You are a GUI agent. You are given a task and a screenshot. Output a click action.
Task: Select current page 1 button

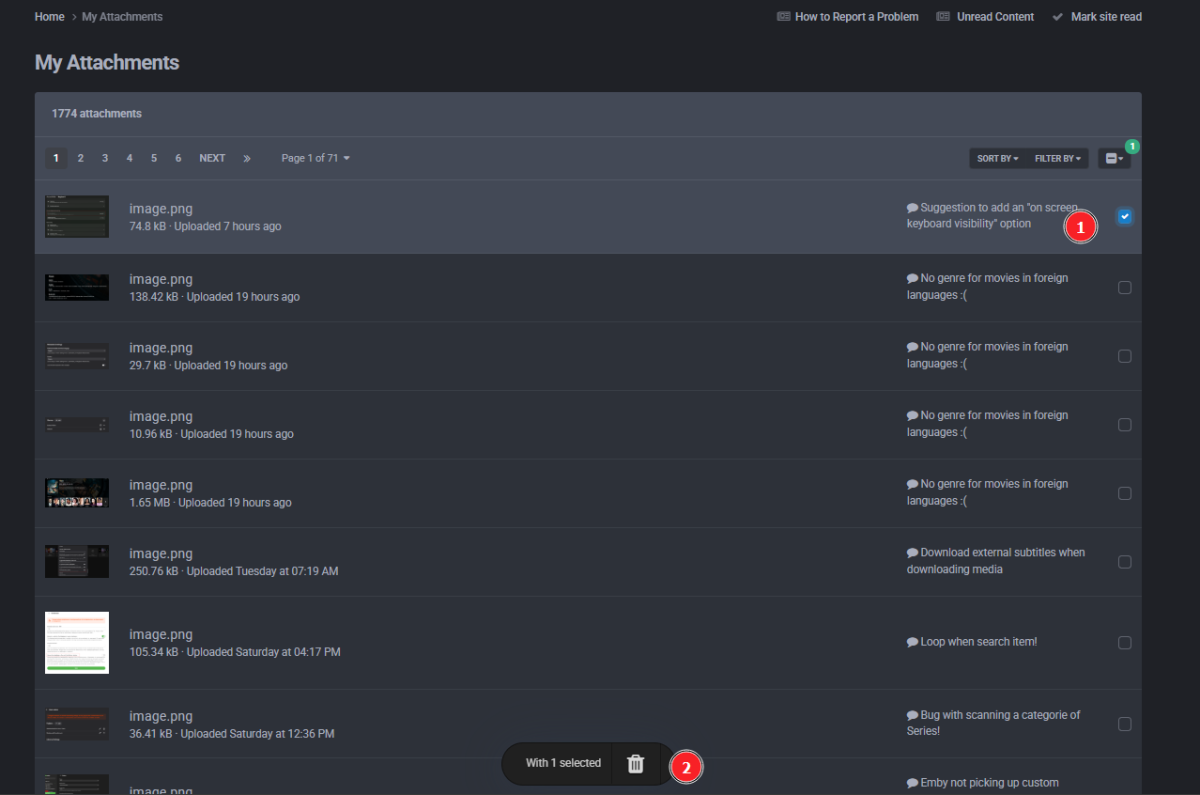(x=56, y=158)
